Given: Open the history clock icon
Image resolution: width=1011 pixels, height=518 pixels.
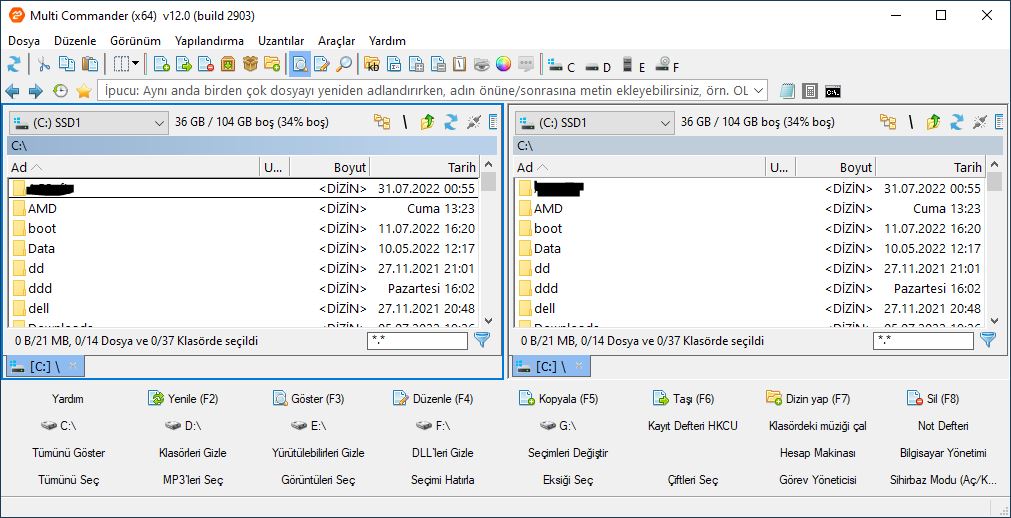Looking at the screenshot, I should pyautogui.click(x=60, y=91).
